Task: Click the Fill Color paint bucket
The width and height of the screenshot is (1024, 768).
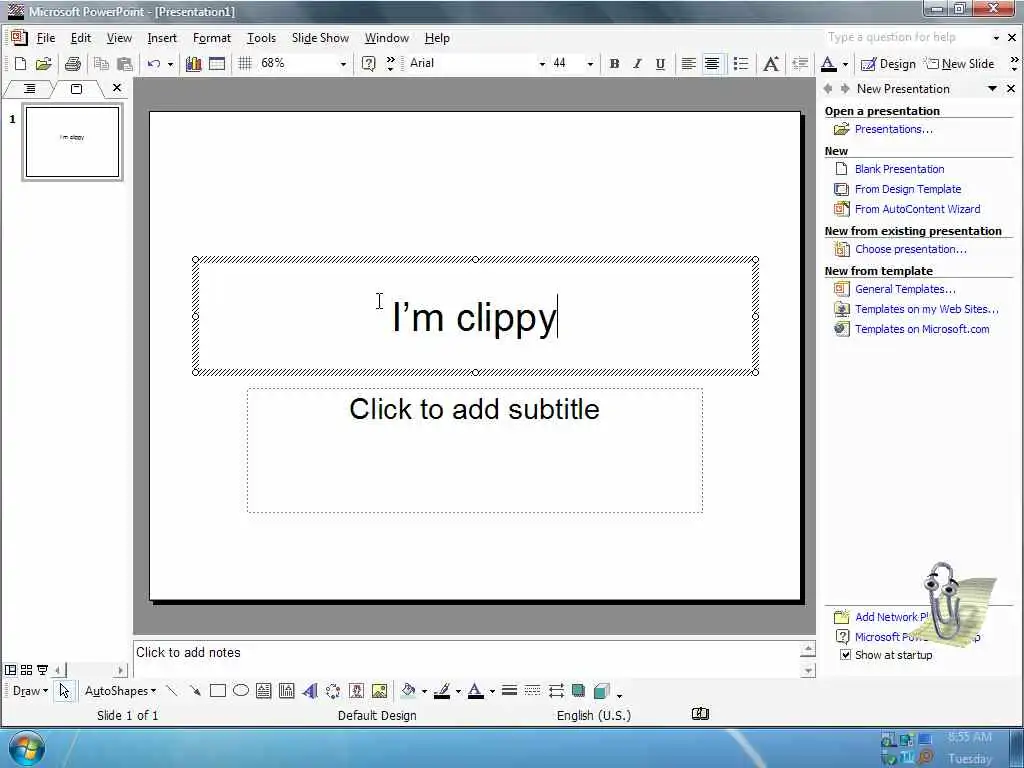Action: pos(409,691)
